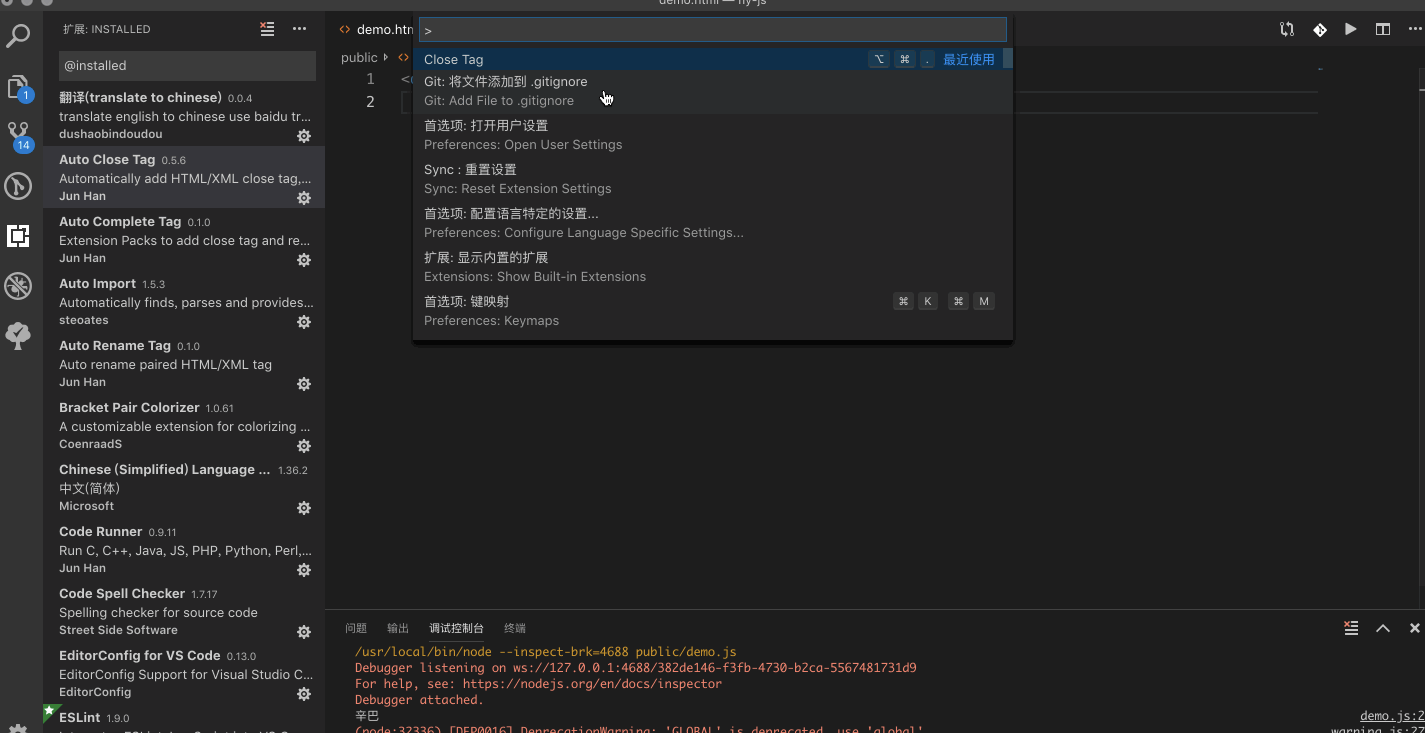
Task: Open manage gear for Auto Import
Action: (x=304, y=322)
